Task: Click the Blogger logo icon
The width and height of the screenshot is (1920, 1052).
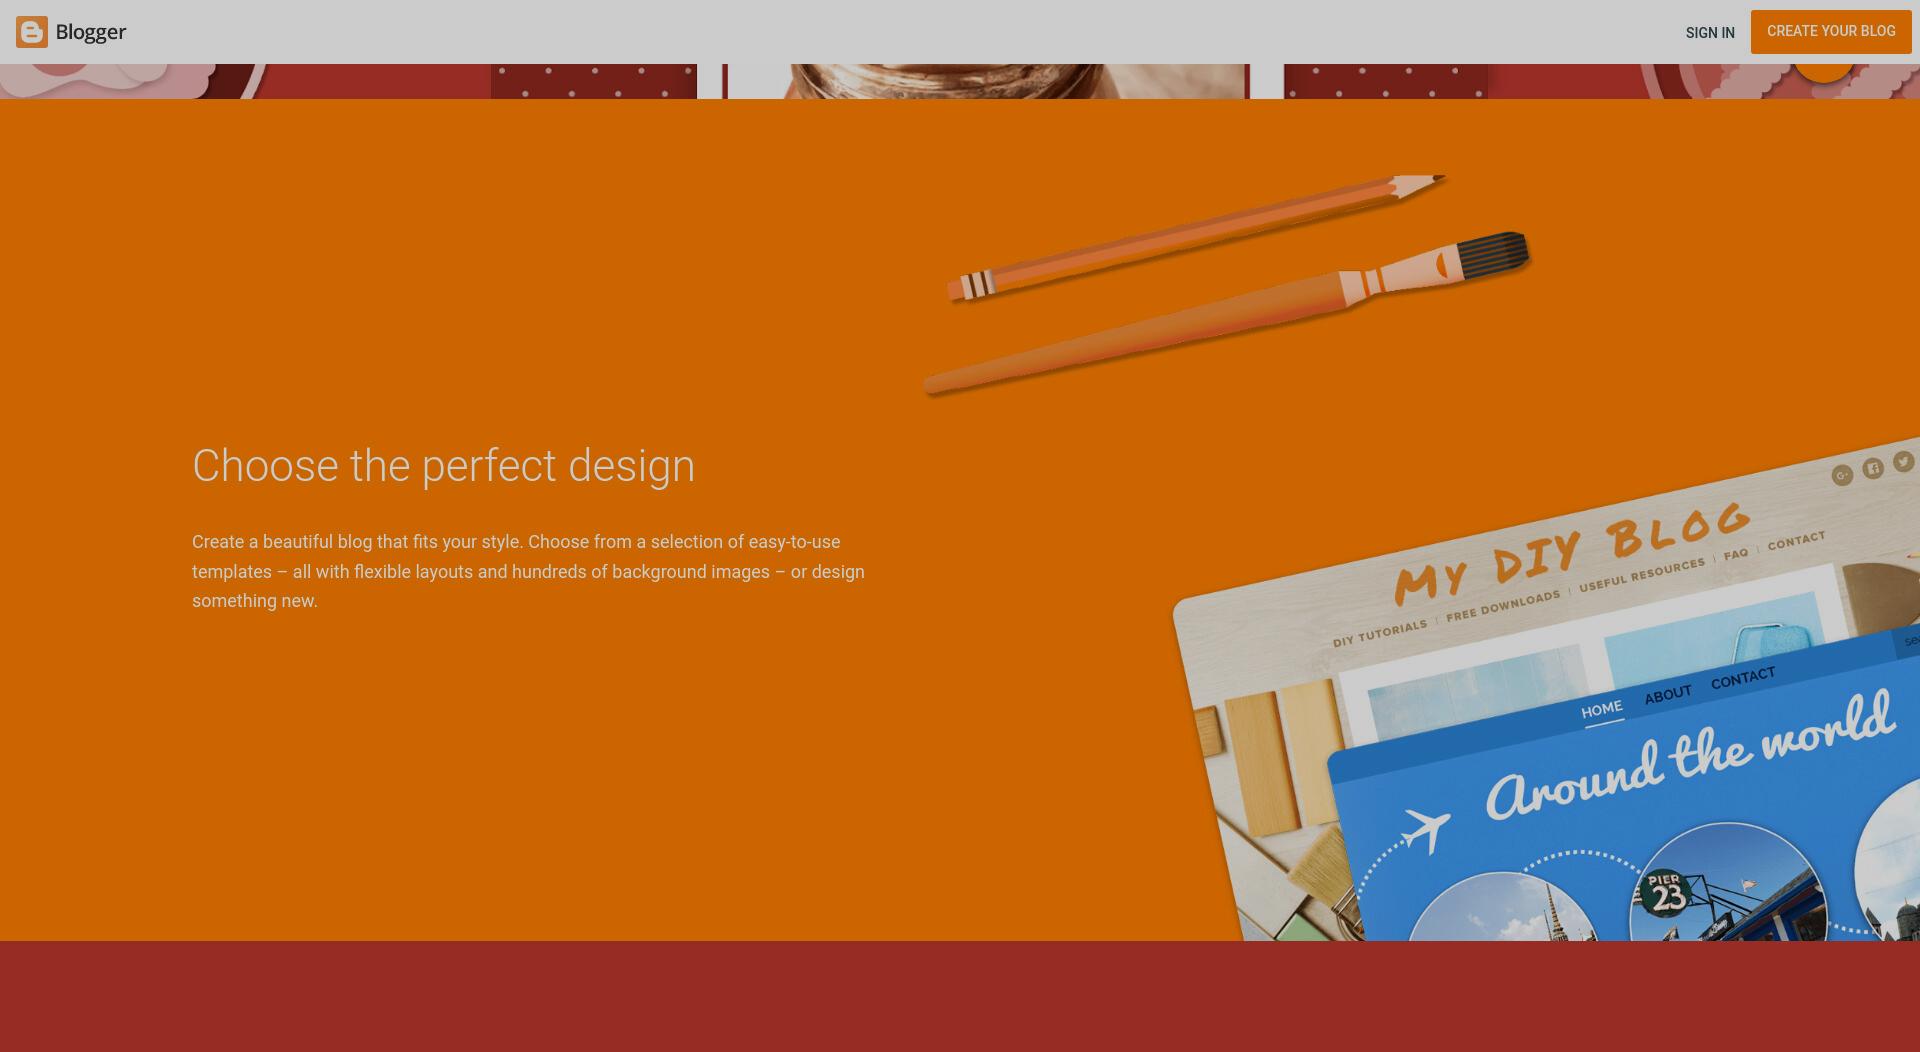Action: pyautogui.click(x=32, y=32)
